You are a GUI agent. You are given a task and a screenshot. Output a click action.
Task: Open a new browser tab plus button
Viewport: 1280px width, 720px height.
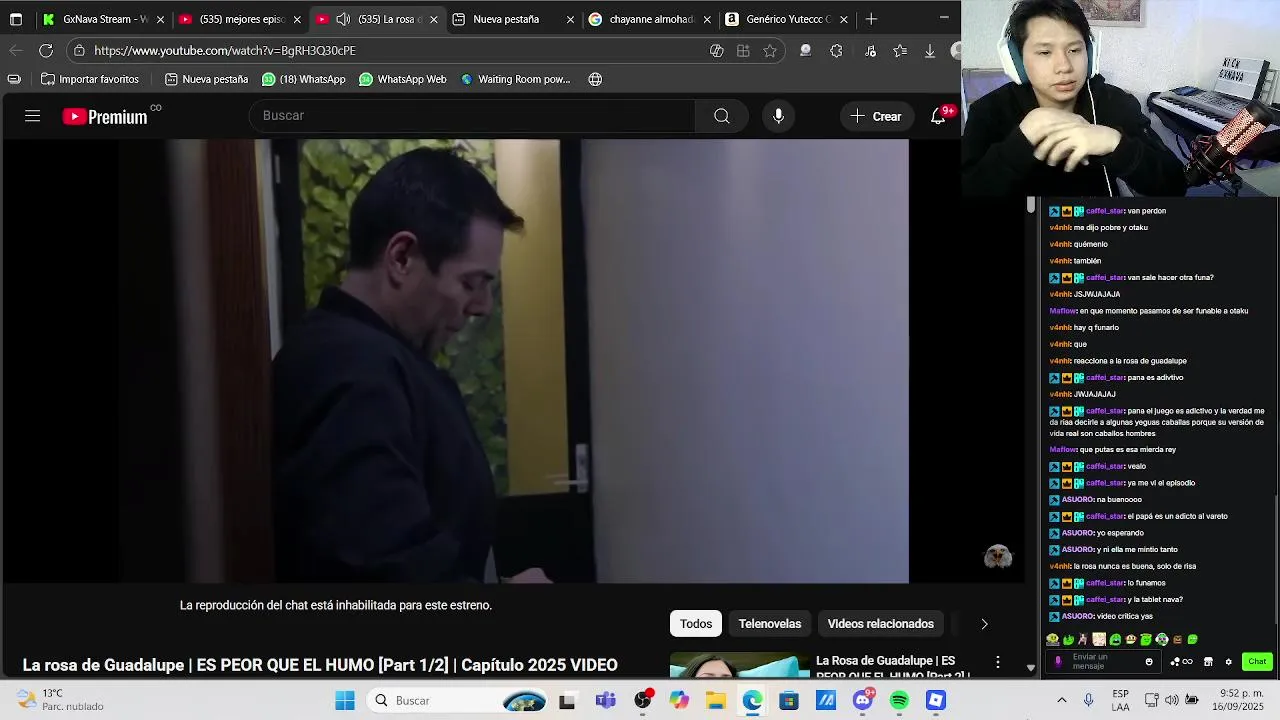pyautogui.click(x=871, y=19)
